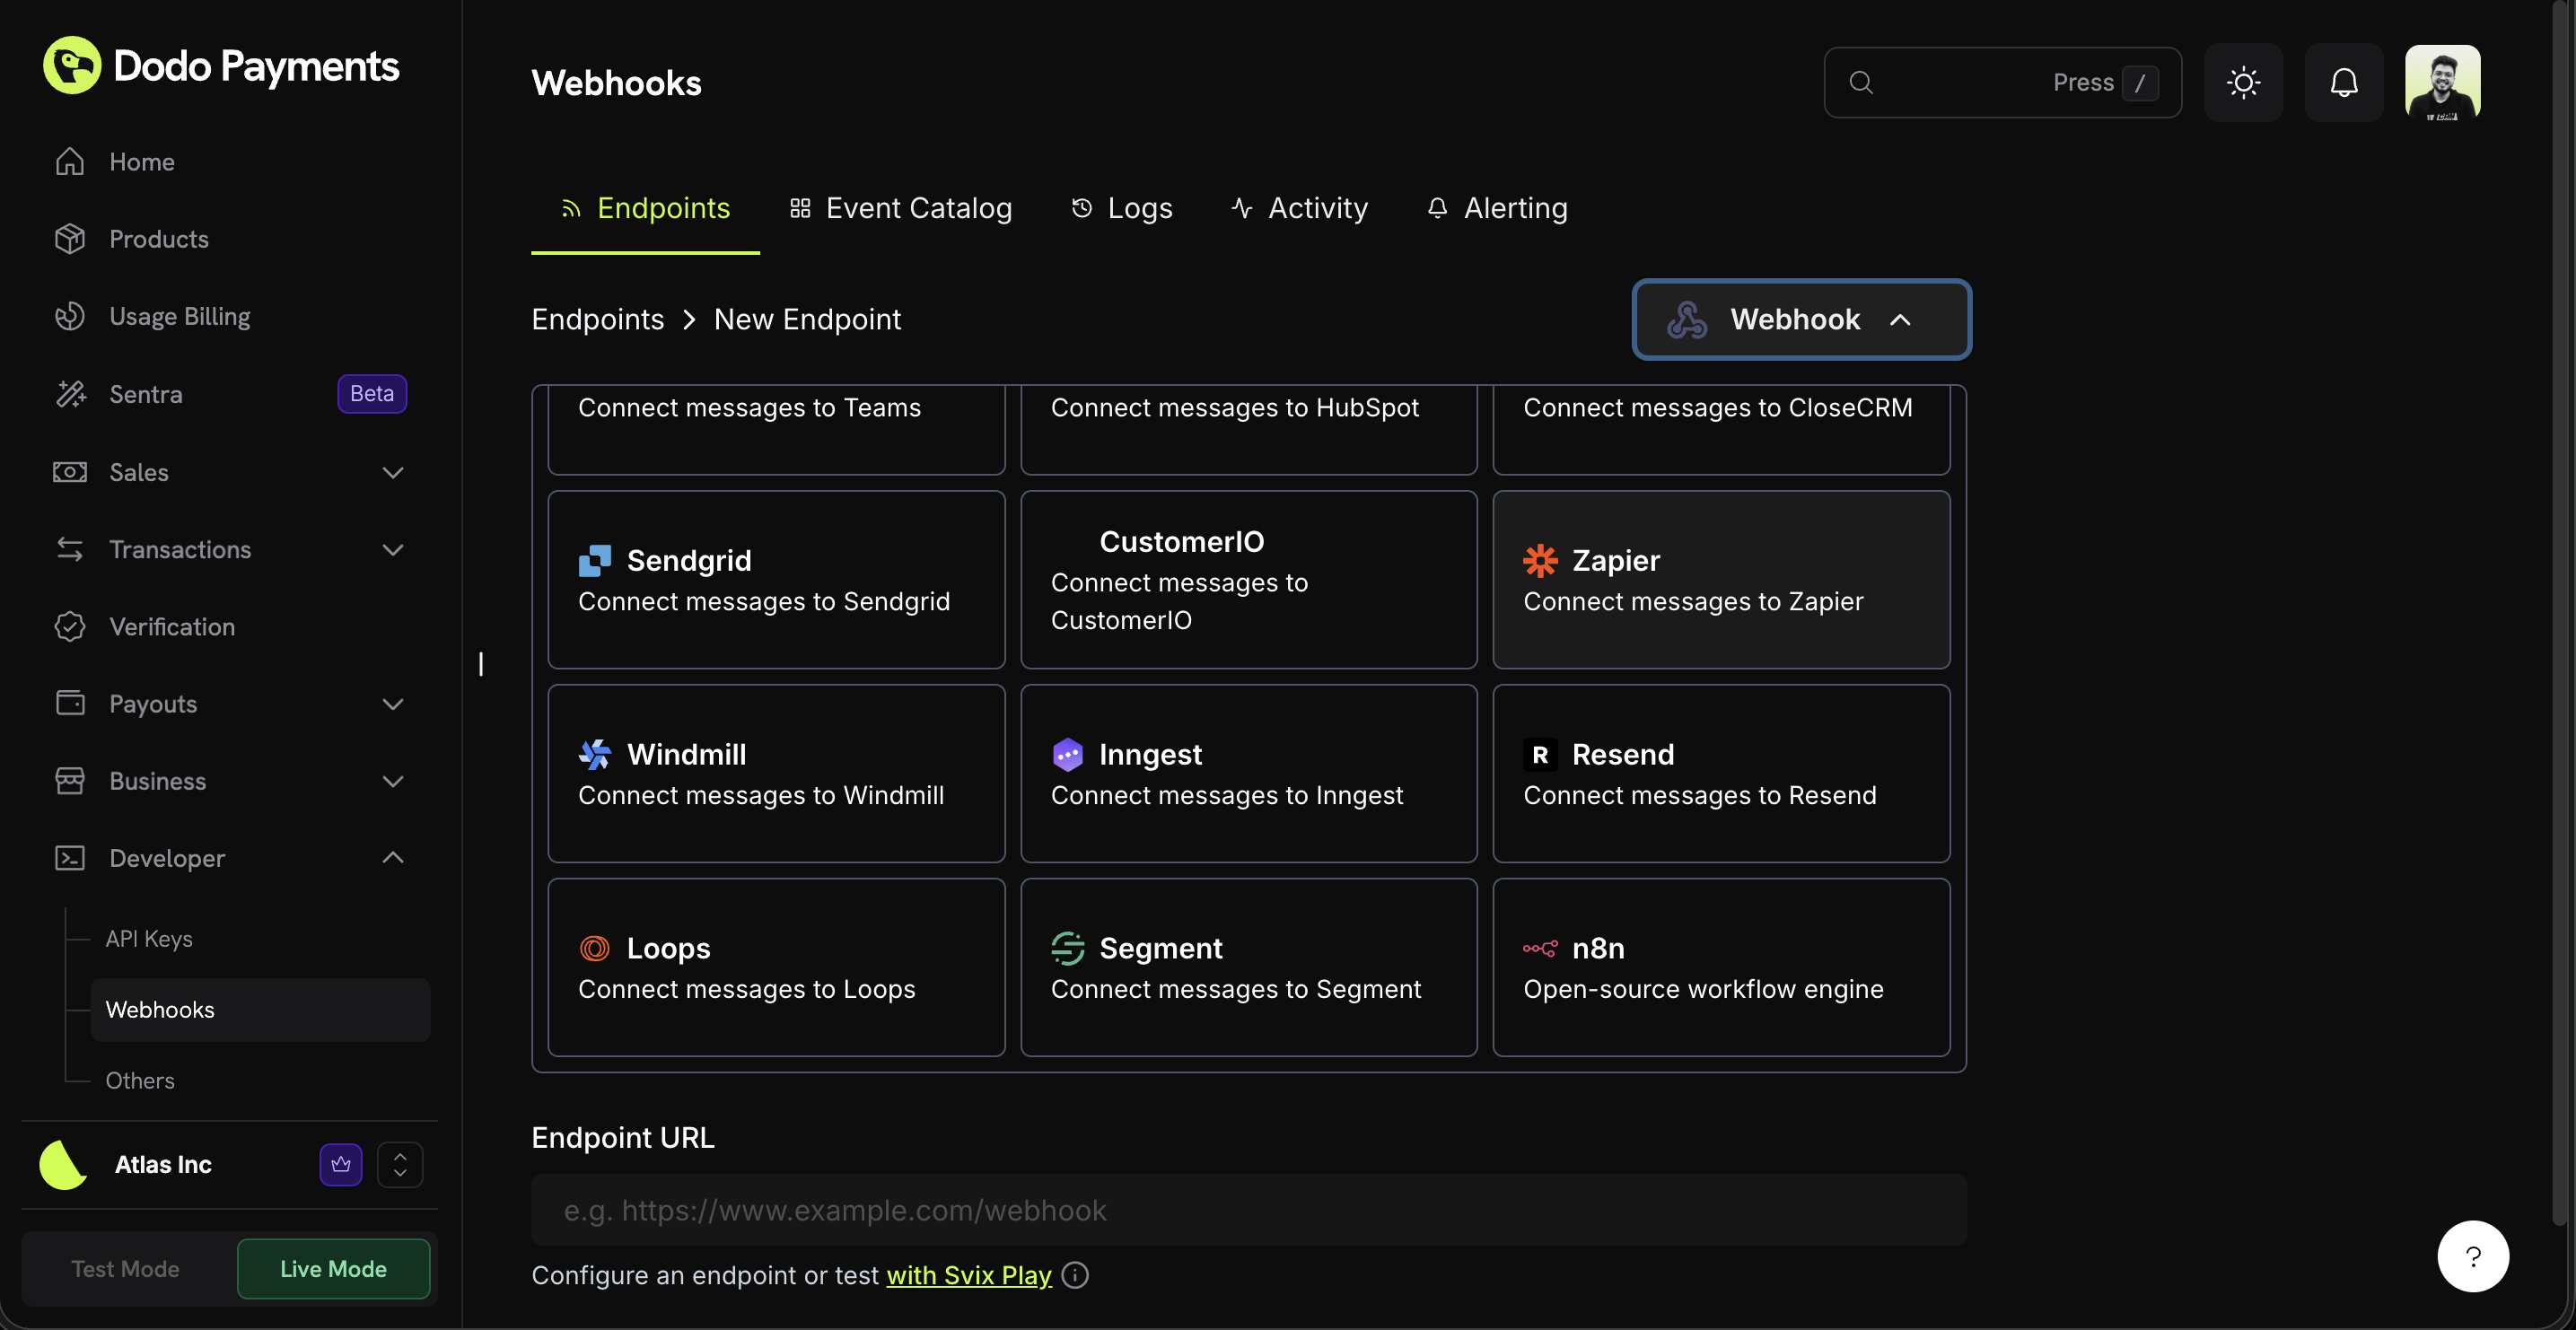Switch to Test Mode

124,1268
